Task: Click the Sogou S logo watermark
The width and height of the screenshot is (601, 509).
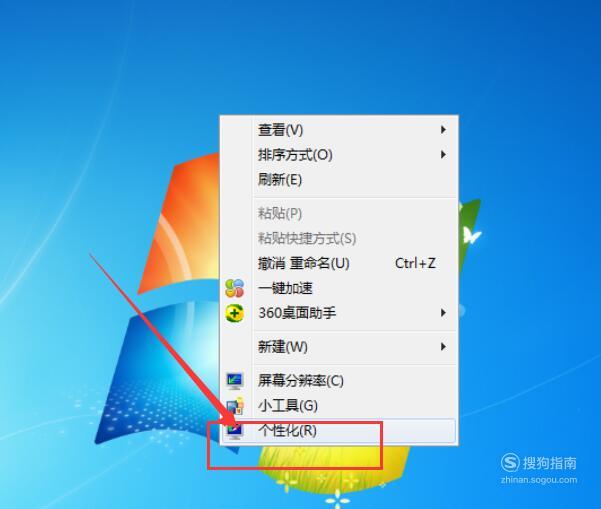Action: (x=510, y=463)
